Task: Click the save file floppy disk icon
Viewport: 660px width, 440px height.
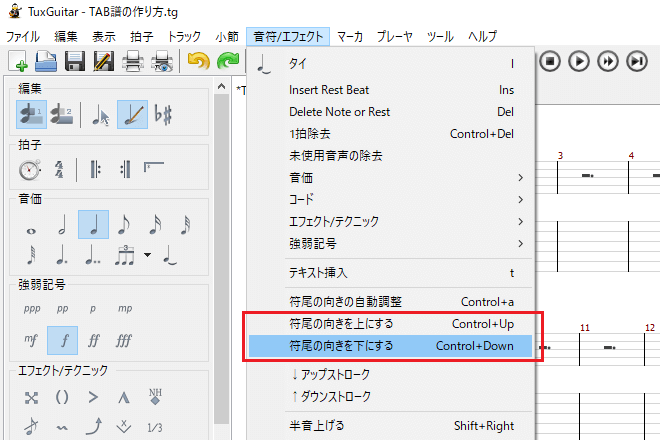Action: point(74,63)
